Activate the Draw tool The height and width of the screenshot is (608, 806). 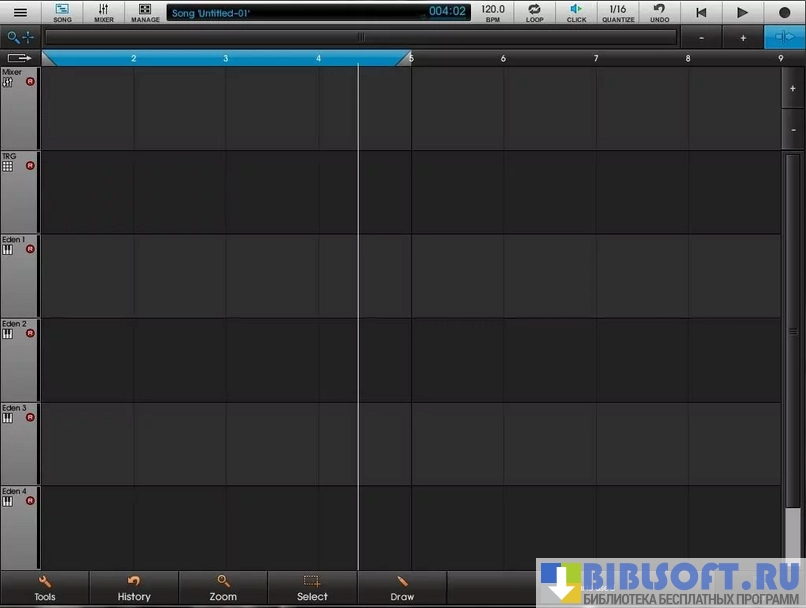pos(402,588)
